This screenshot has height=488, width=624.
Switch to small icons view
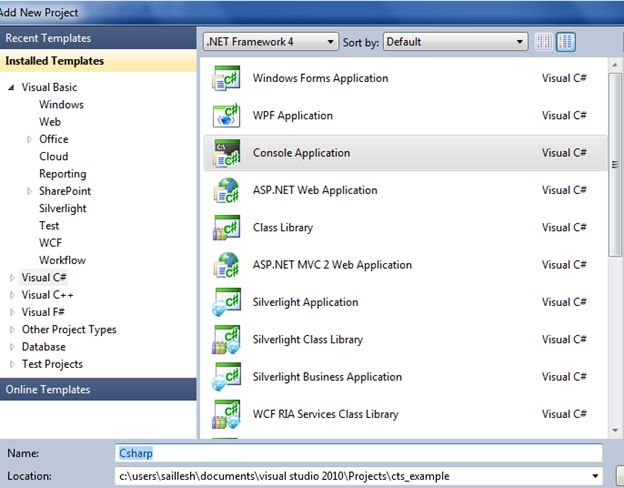pos(544,41)
